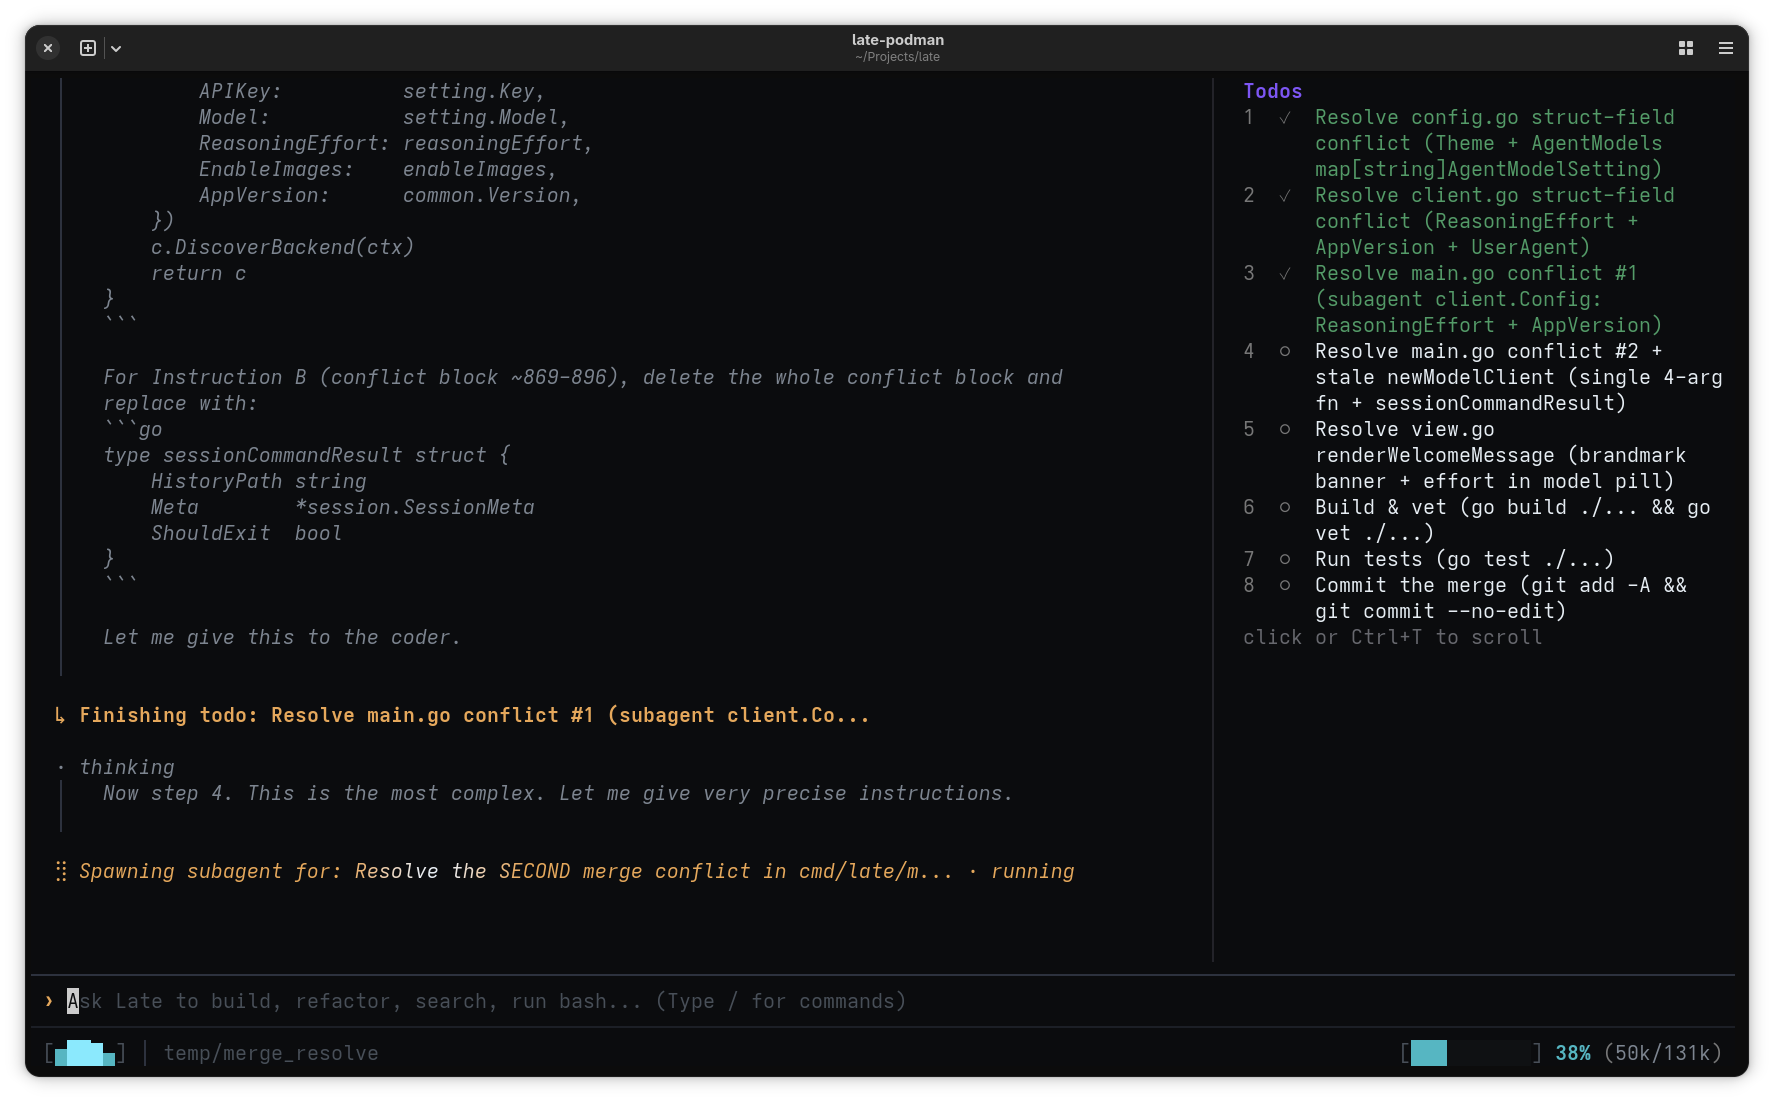Click the 'c.DiscoverBackend(ctx)' code line
The height and width of the screenshot is (1102, 1774).
tap(282, 247)
